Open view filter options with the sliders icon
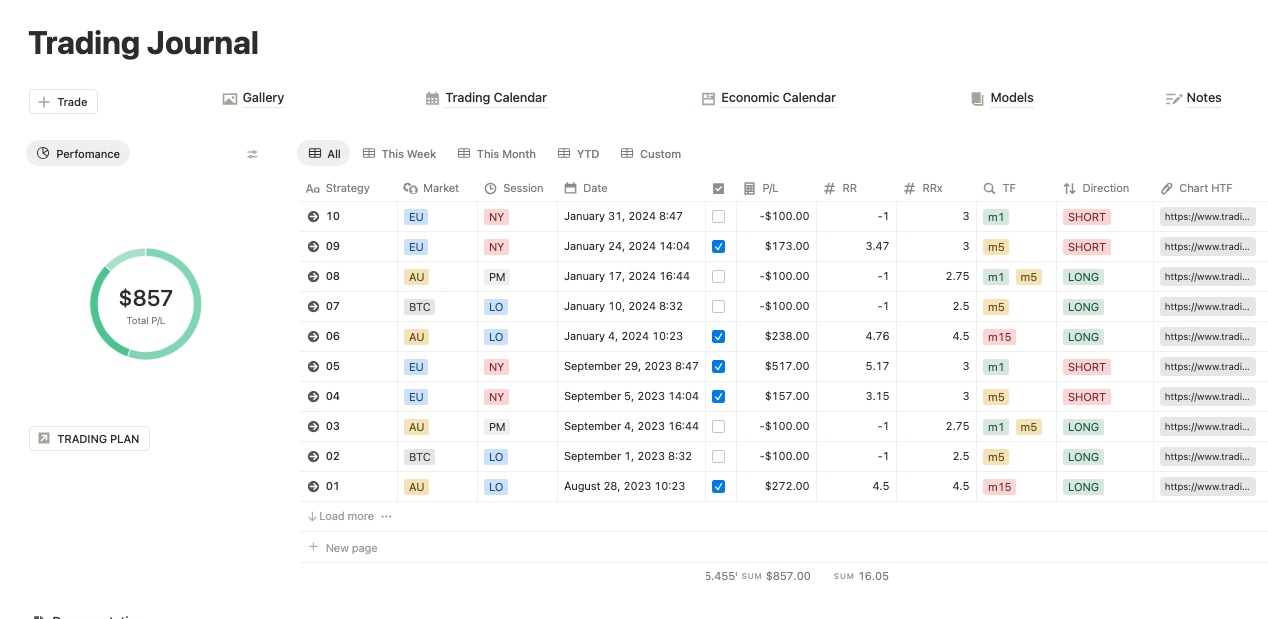1268x619 pixels. coord(252,154)
